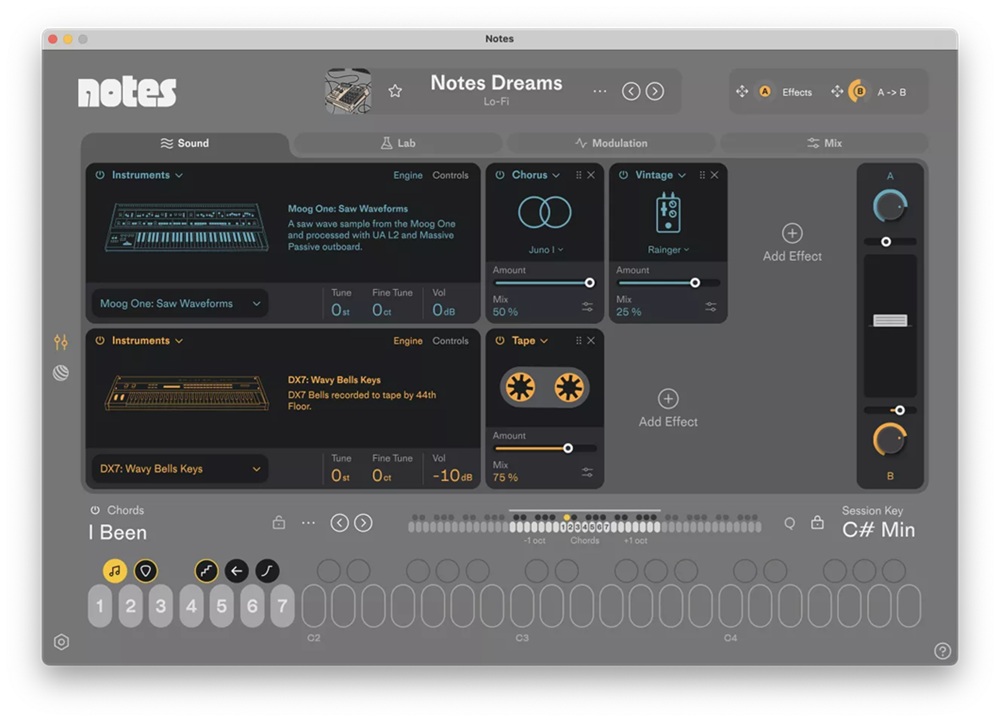Toggle power for the Tape effect
The width and height of the screenshot is (1000, 721).
coord(500,341)
